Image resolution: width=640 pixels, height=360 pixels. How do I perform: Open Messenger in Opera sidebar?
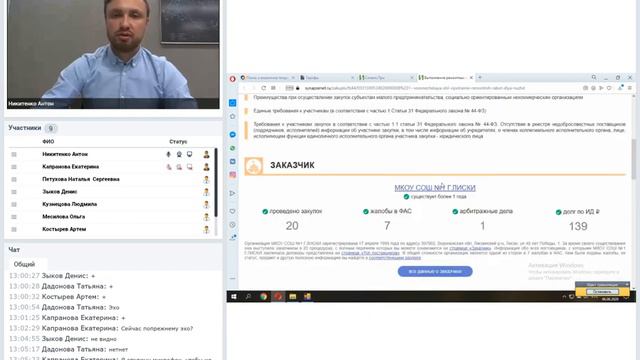click(x=233, y=134)
